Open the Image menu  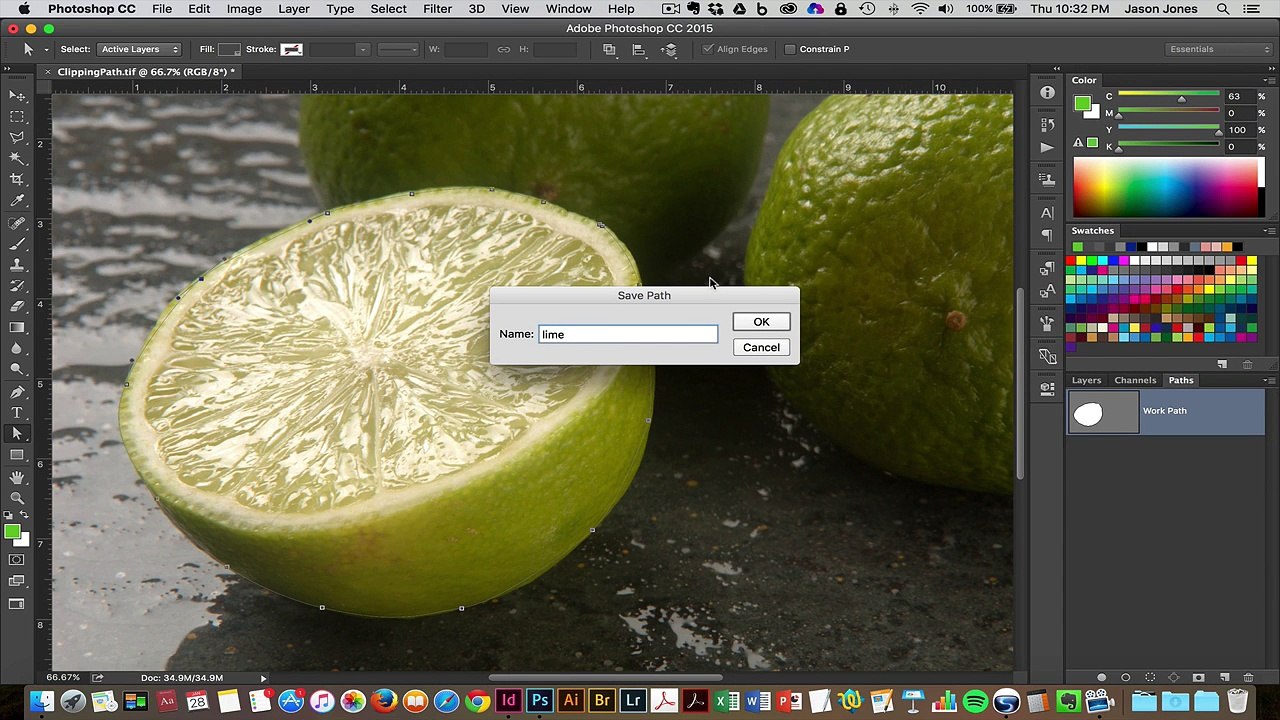tap(244, 9)
